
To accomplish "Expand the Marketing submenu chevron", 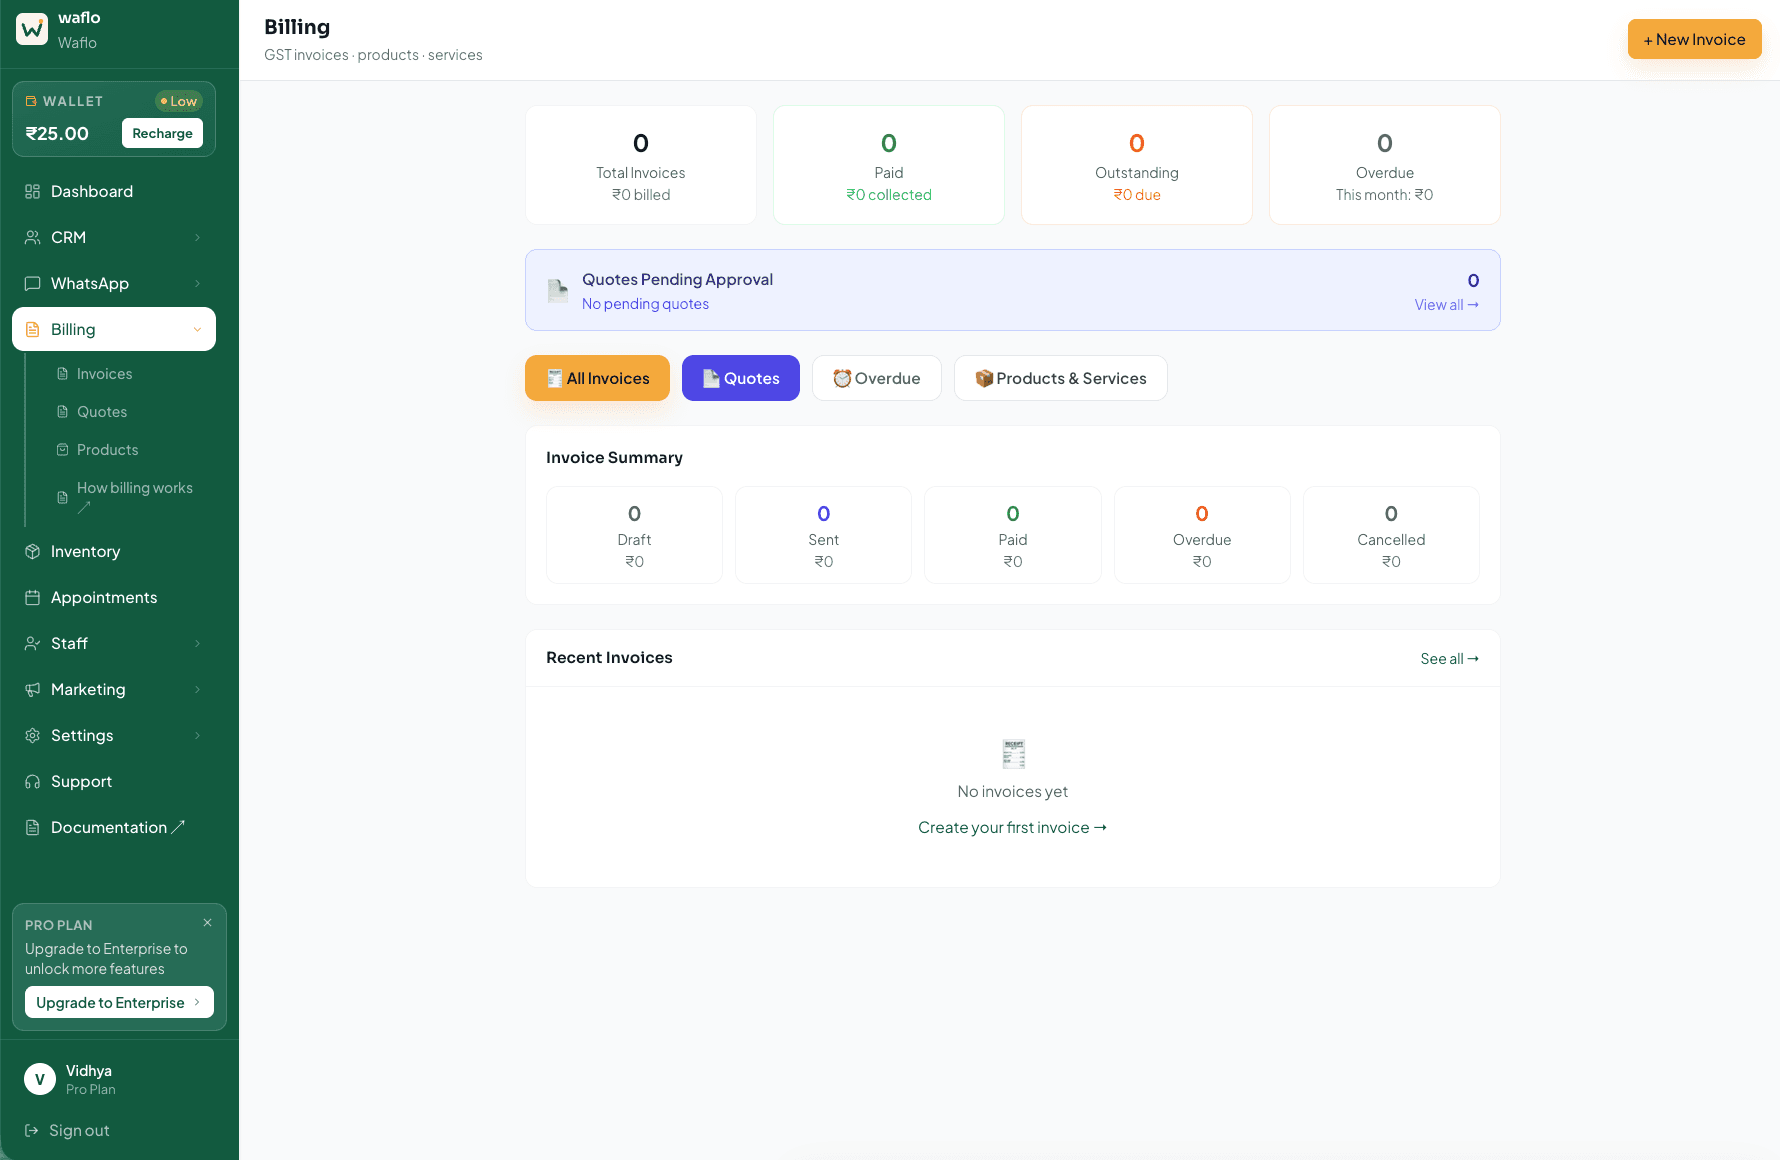I will point(197,689).
